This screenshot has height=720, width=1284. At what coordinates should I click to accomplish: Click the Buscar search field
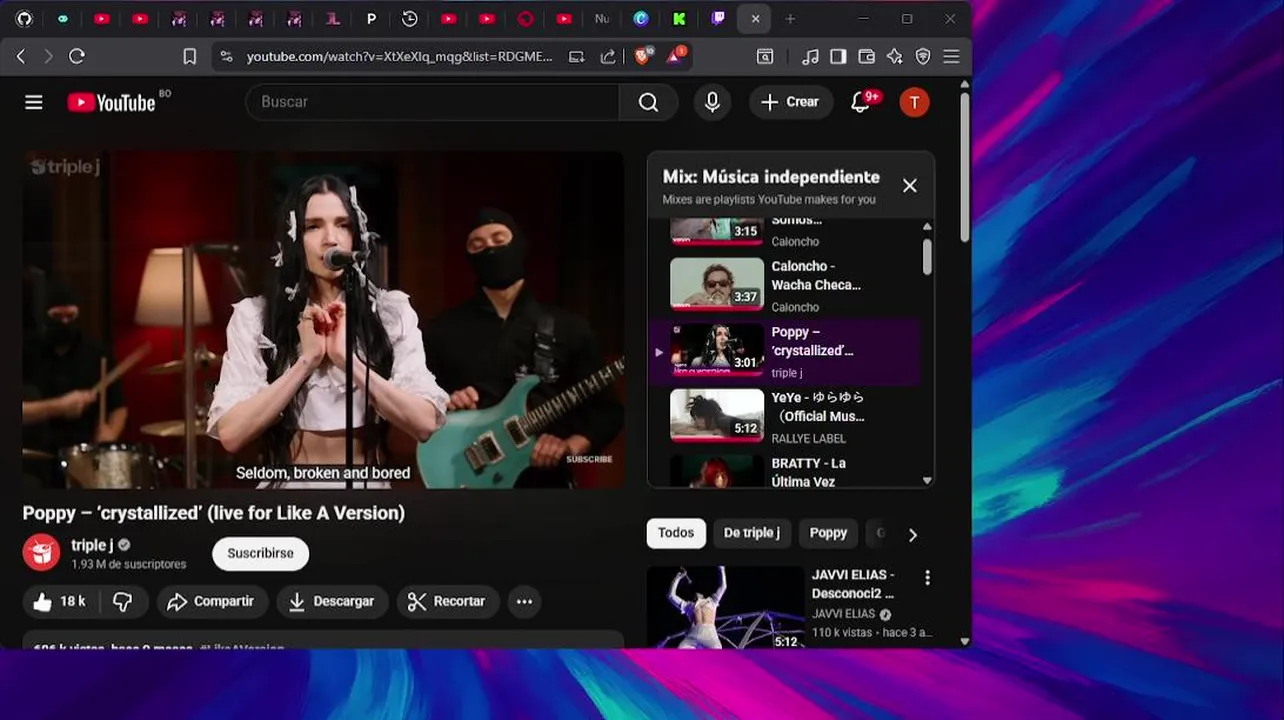pos(432,102)
